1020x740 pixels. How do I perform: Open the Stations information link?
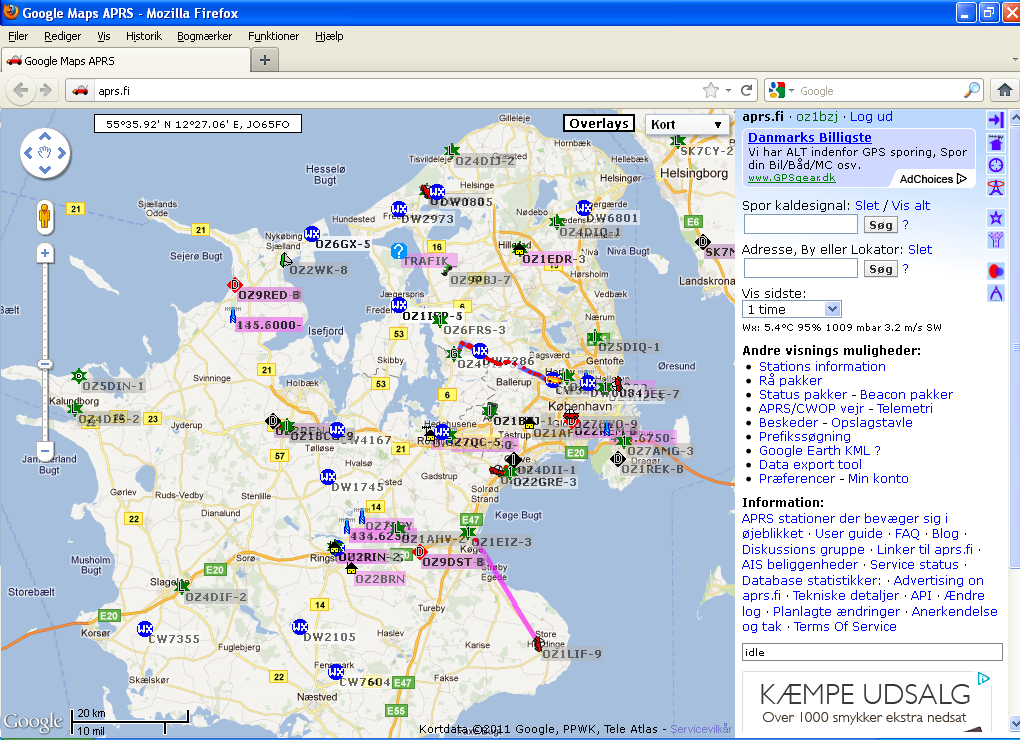click(822, 367)
